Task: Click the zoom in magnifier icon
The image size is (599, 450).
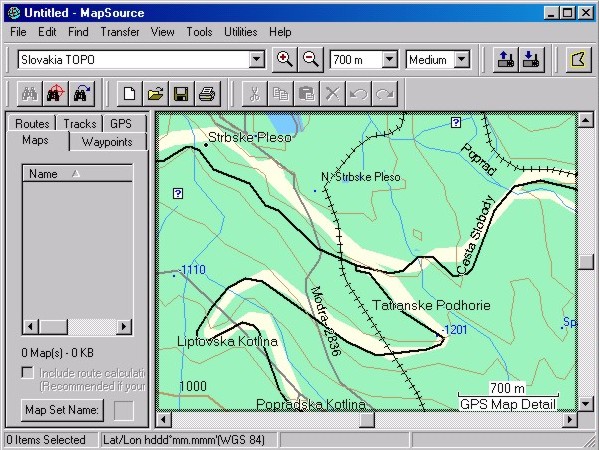Action: coord(285,60)
